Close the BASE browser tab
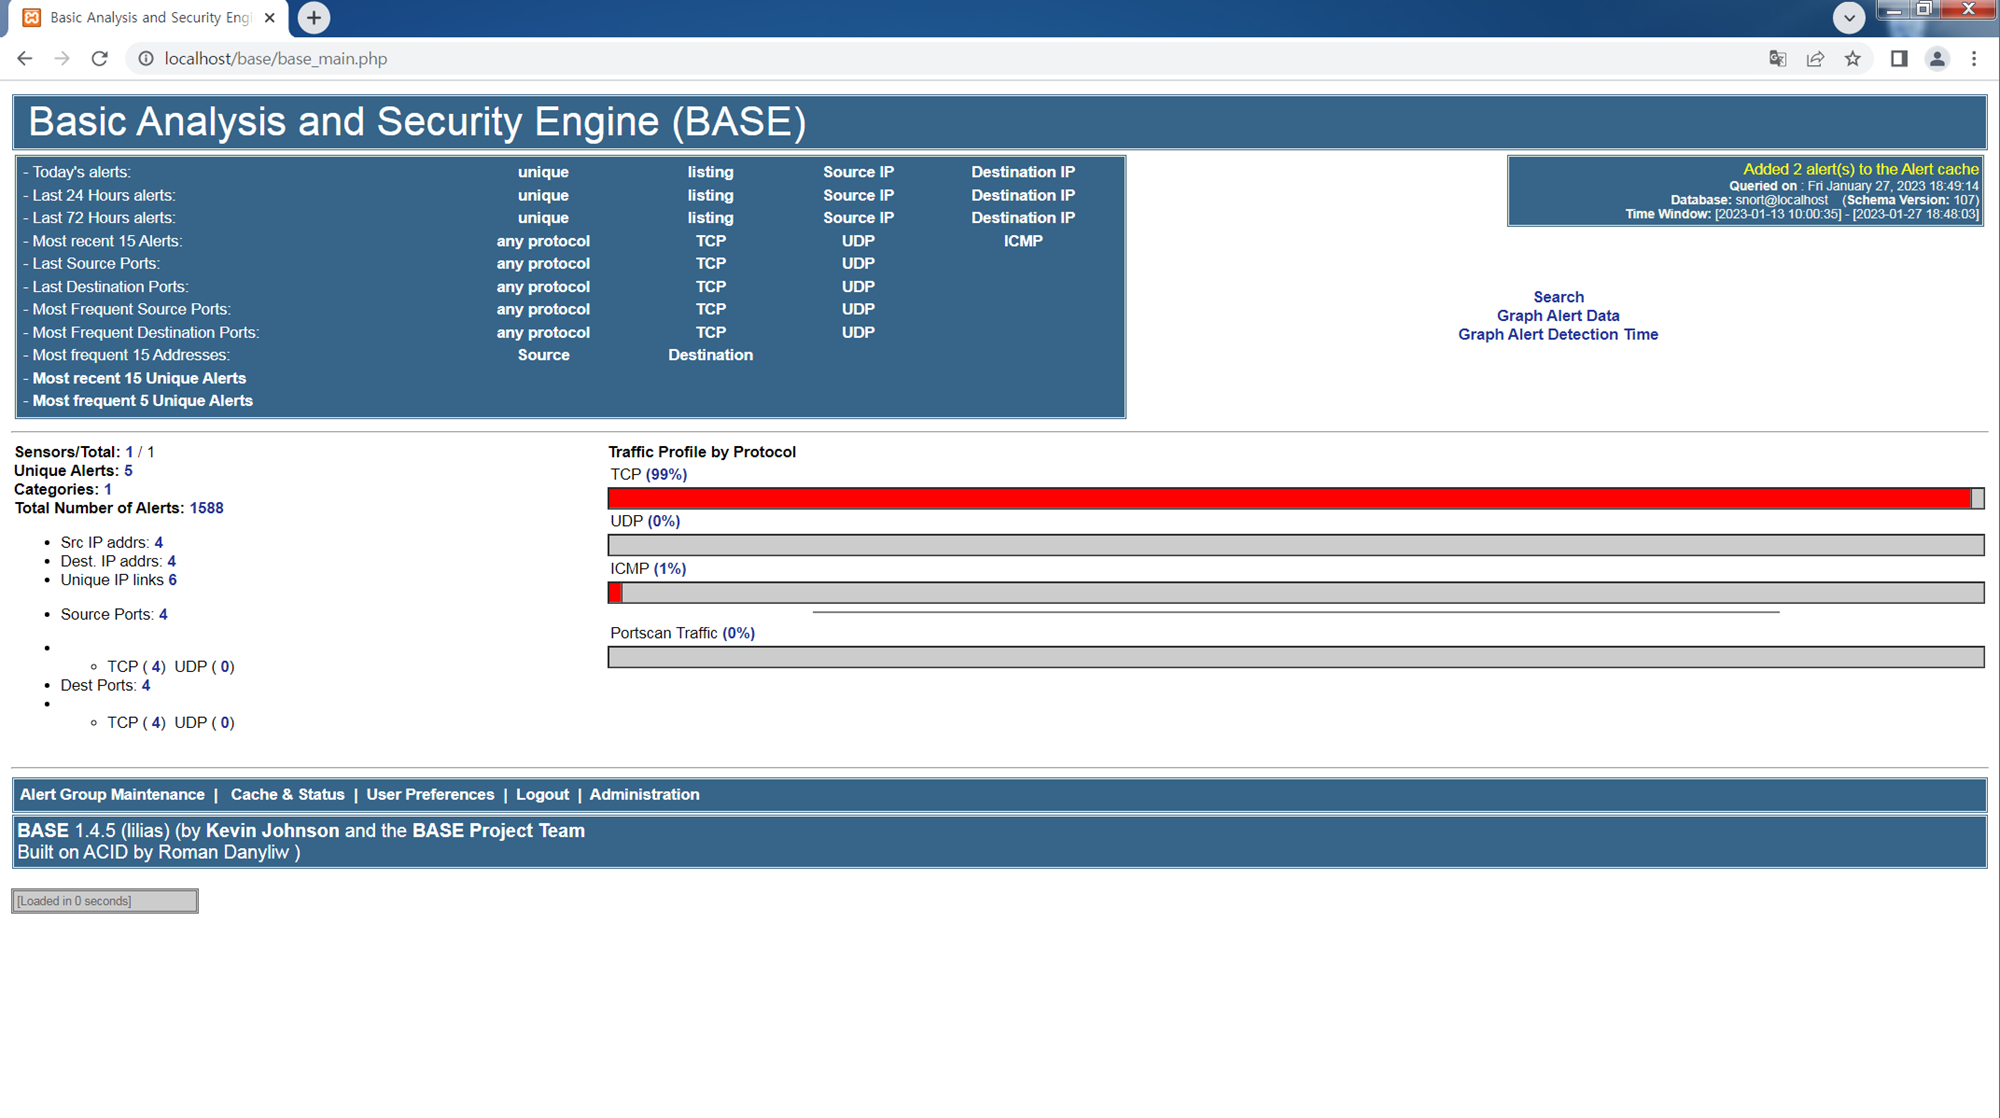Screen dimensions: 2000x1118 pyautogui.click(x=269, y=18)
